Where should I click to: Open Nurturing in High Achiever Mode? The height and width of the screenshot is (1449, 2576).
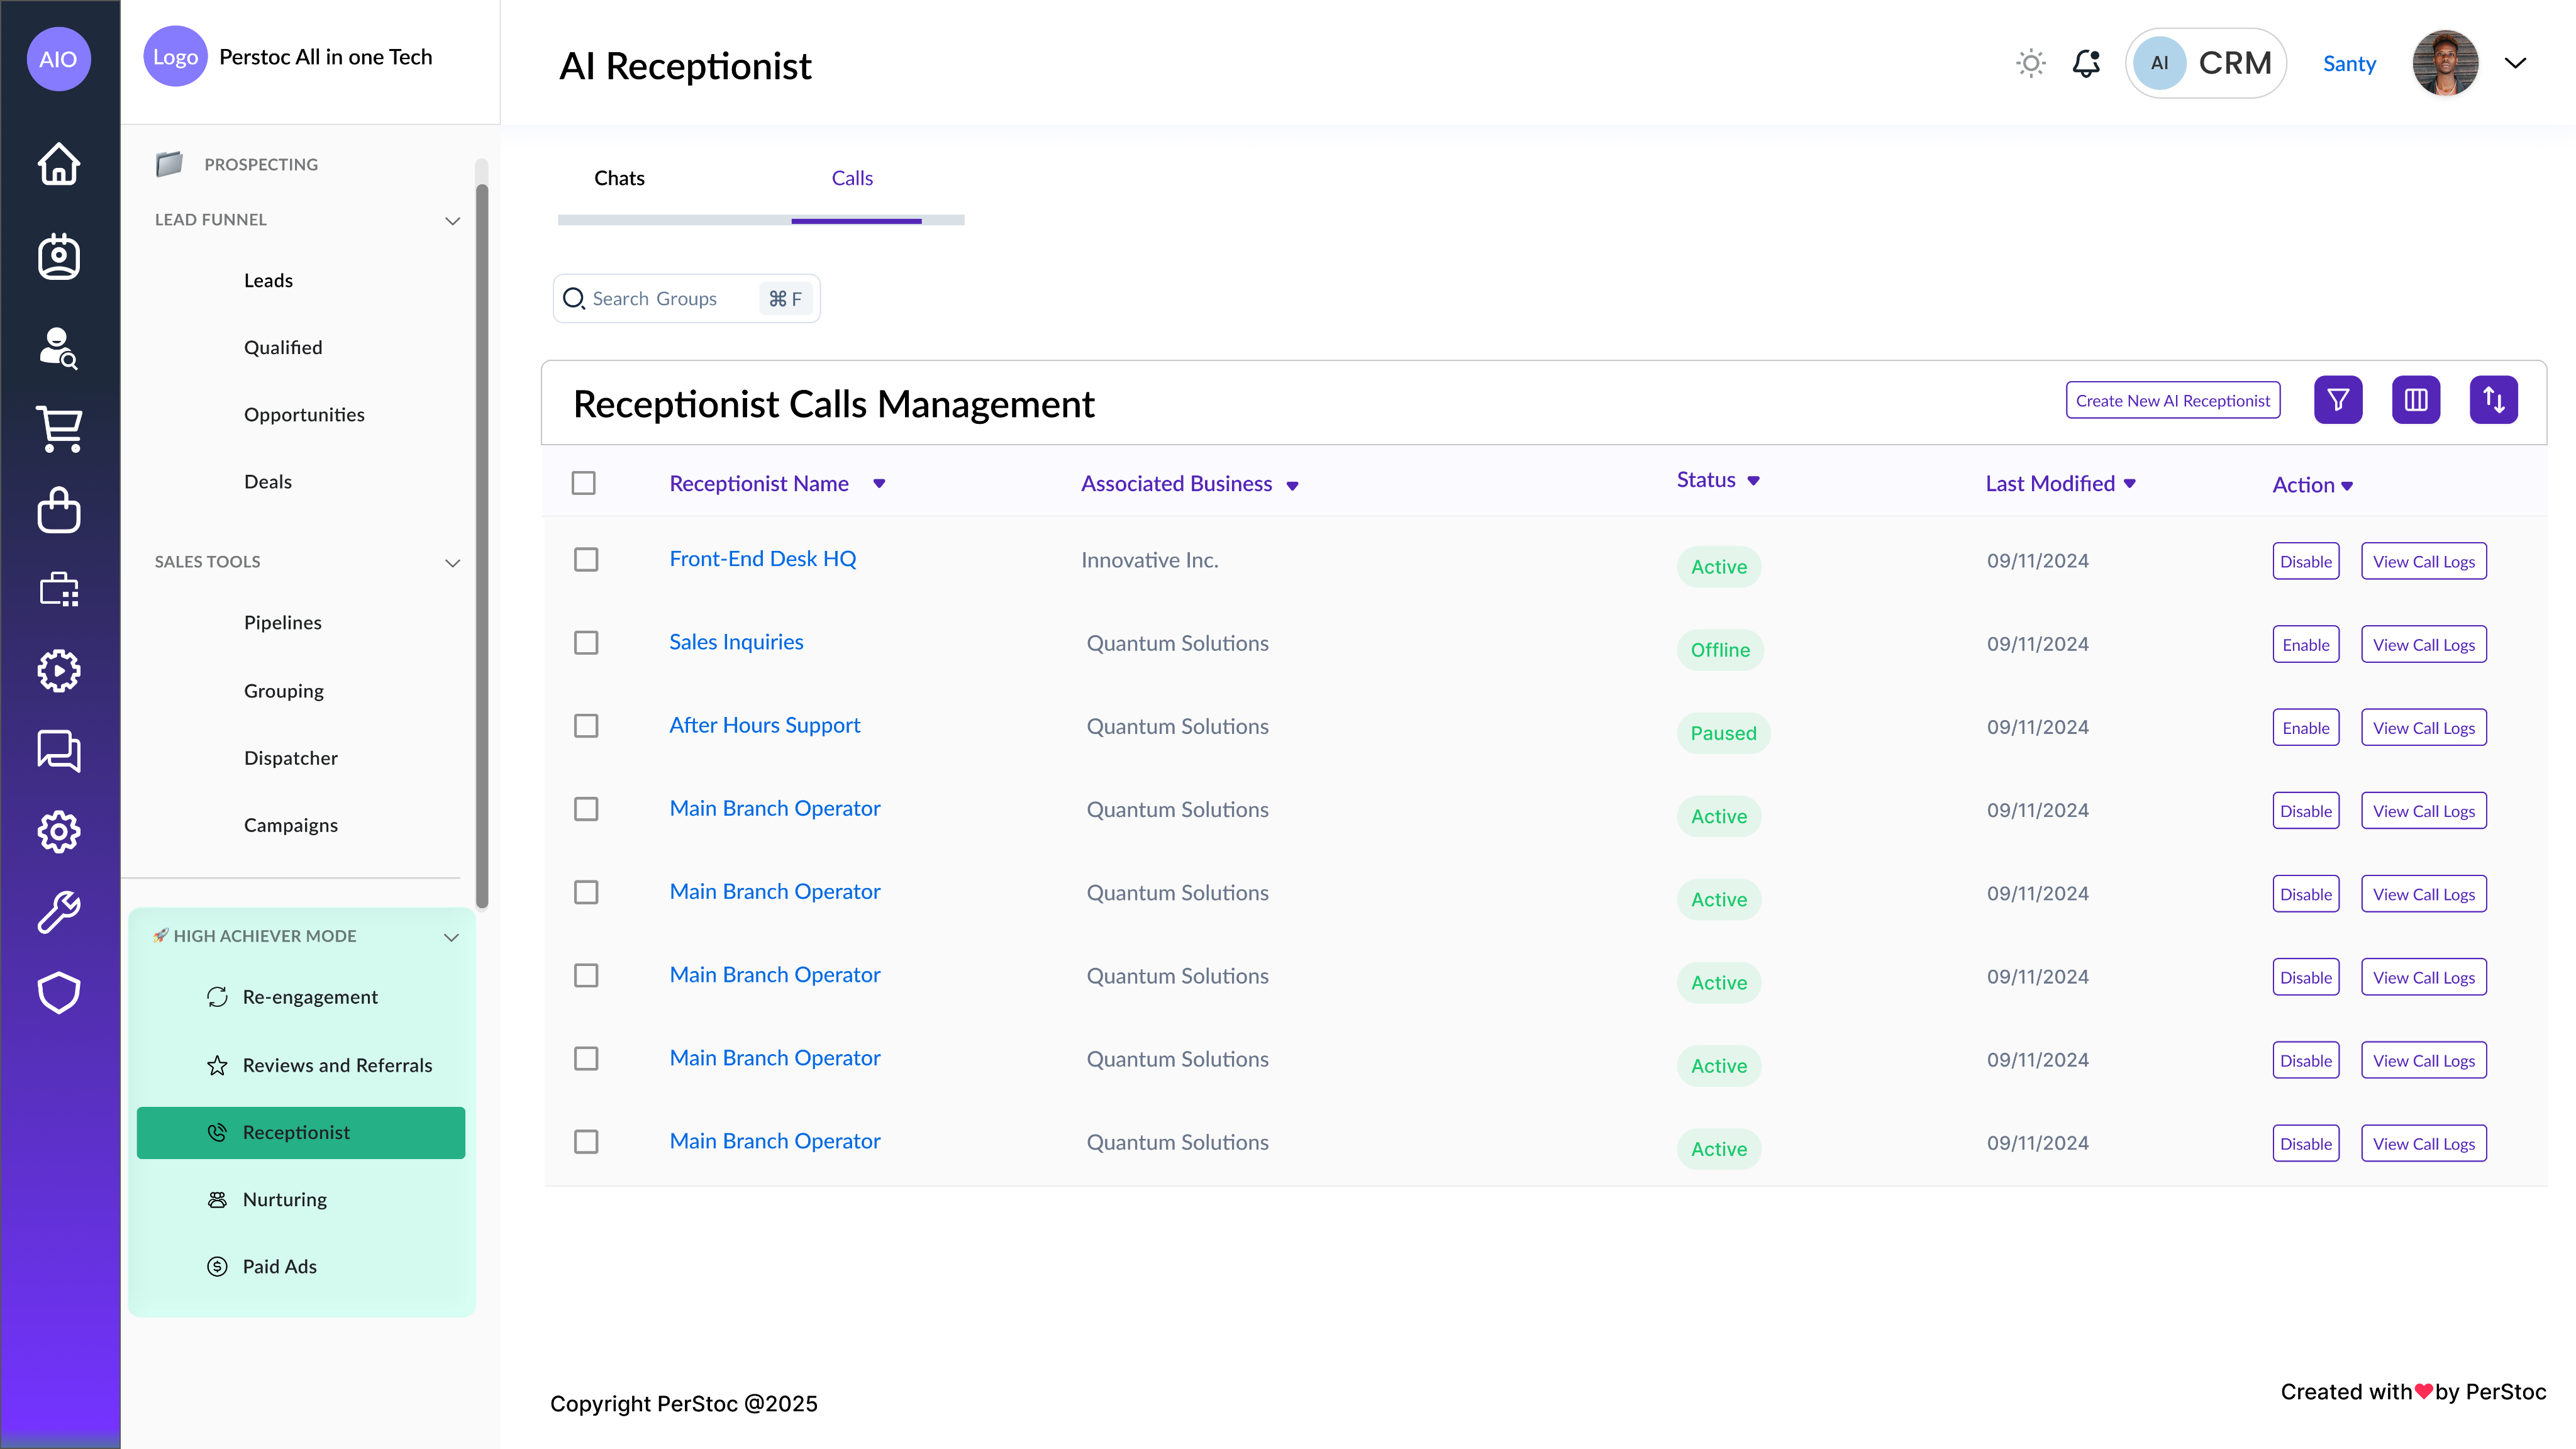coord(285,1199)
